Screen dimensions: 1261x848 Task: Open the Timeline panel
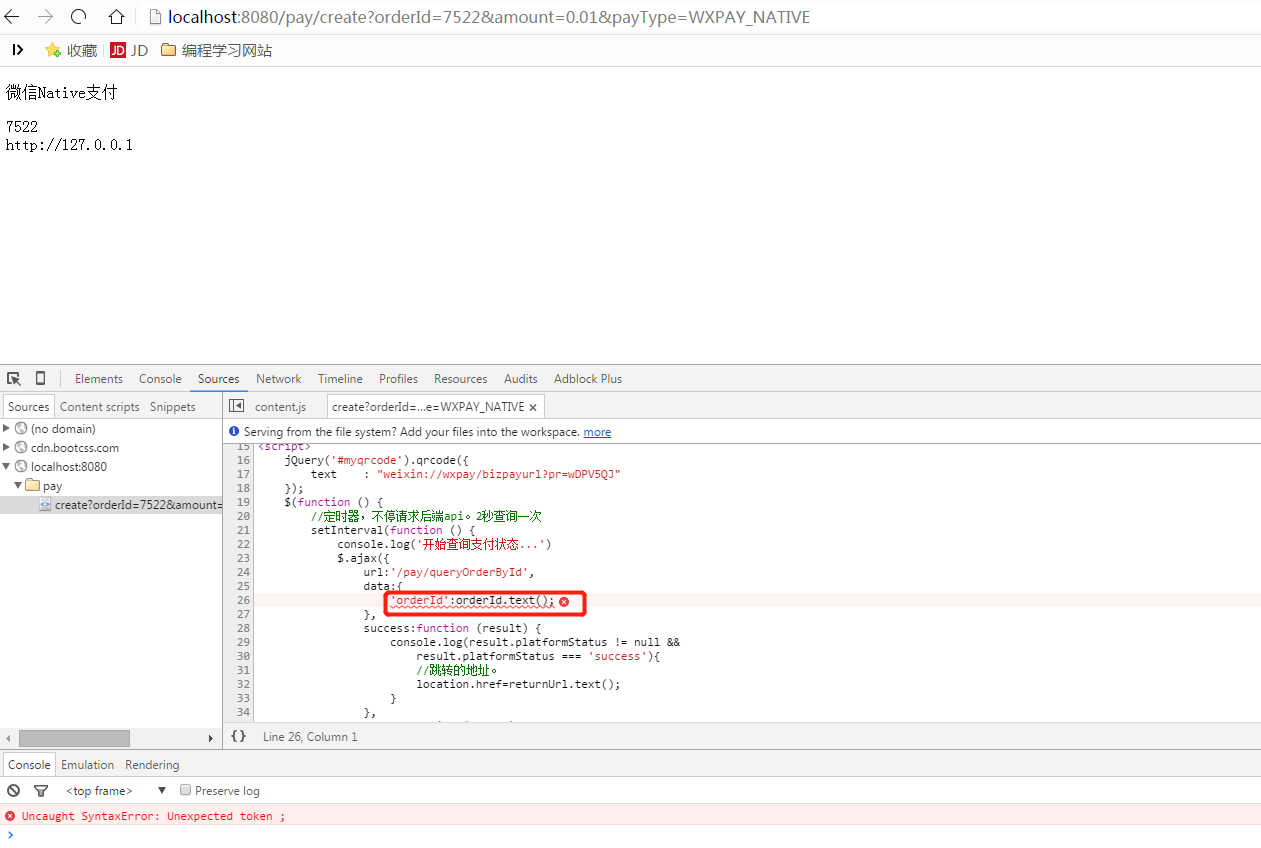(x=340, y=379)
